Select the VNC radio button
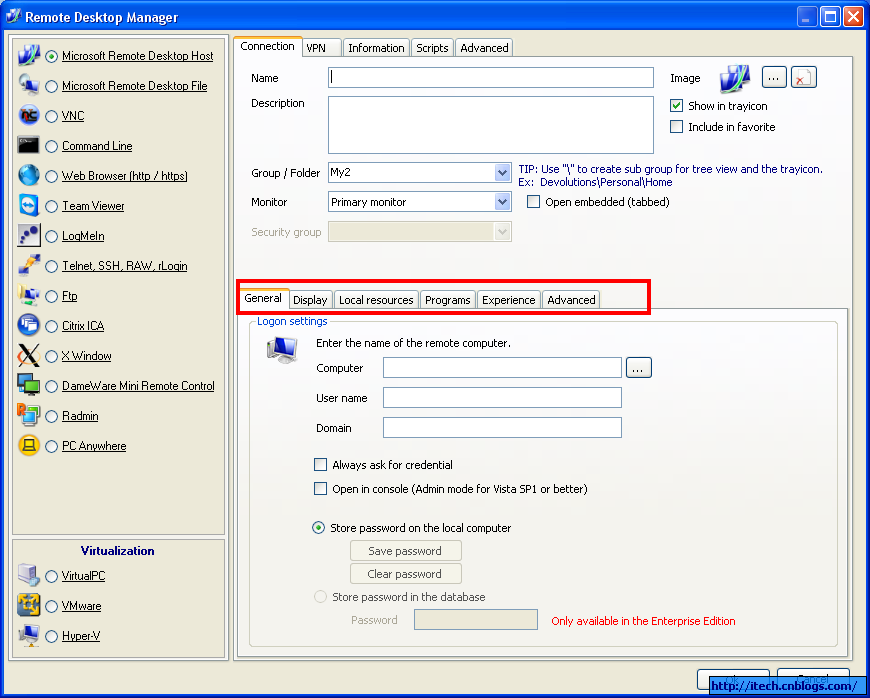870x698 pixels. 52,116
